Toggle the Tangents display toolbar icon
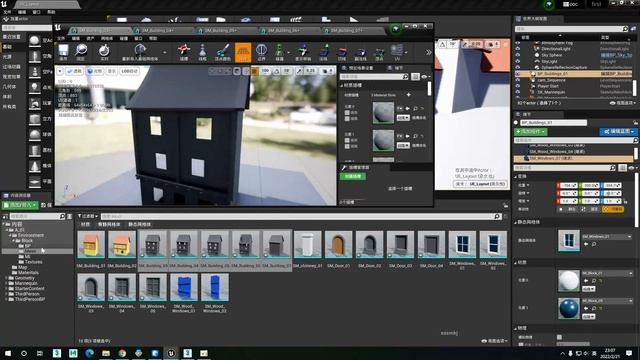The image size is (640, 360). [342, 52]
